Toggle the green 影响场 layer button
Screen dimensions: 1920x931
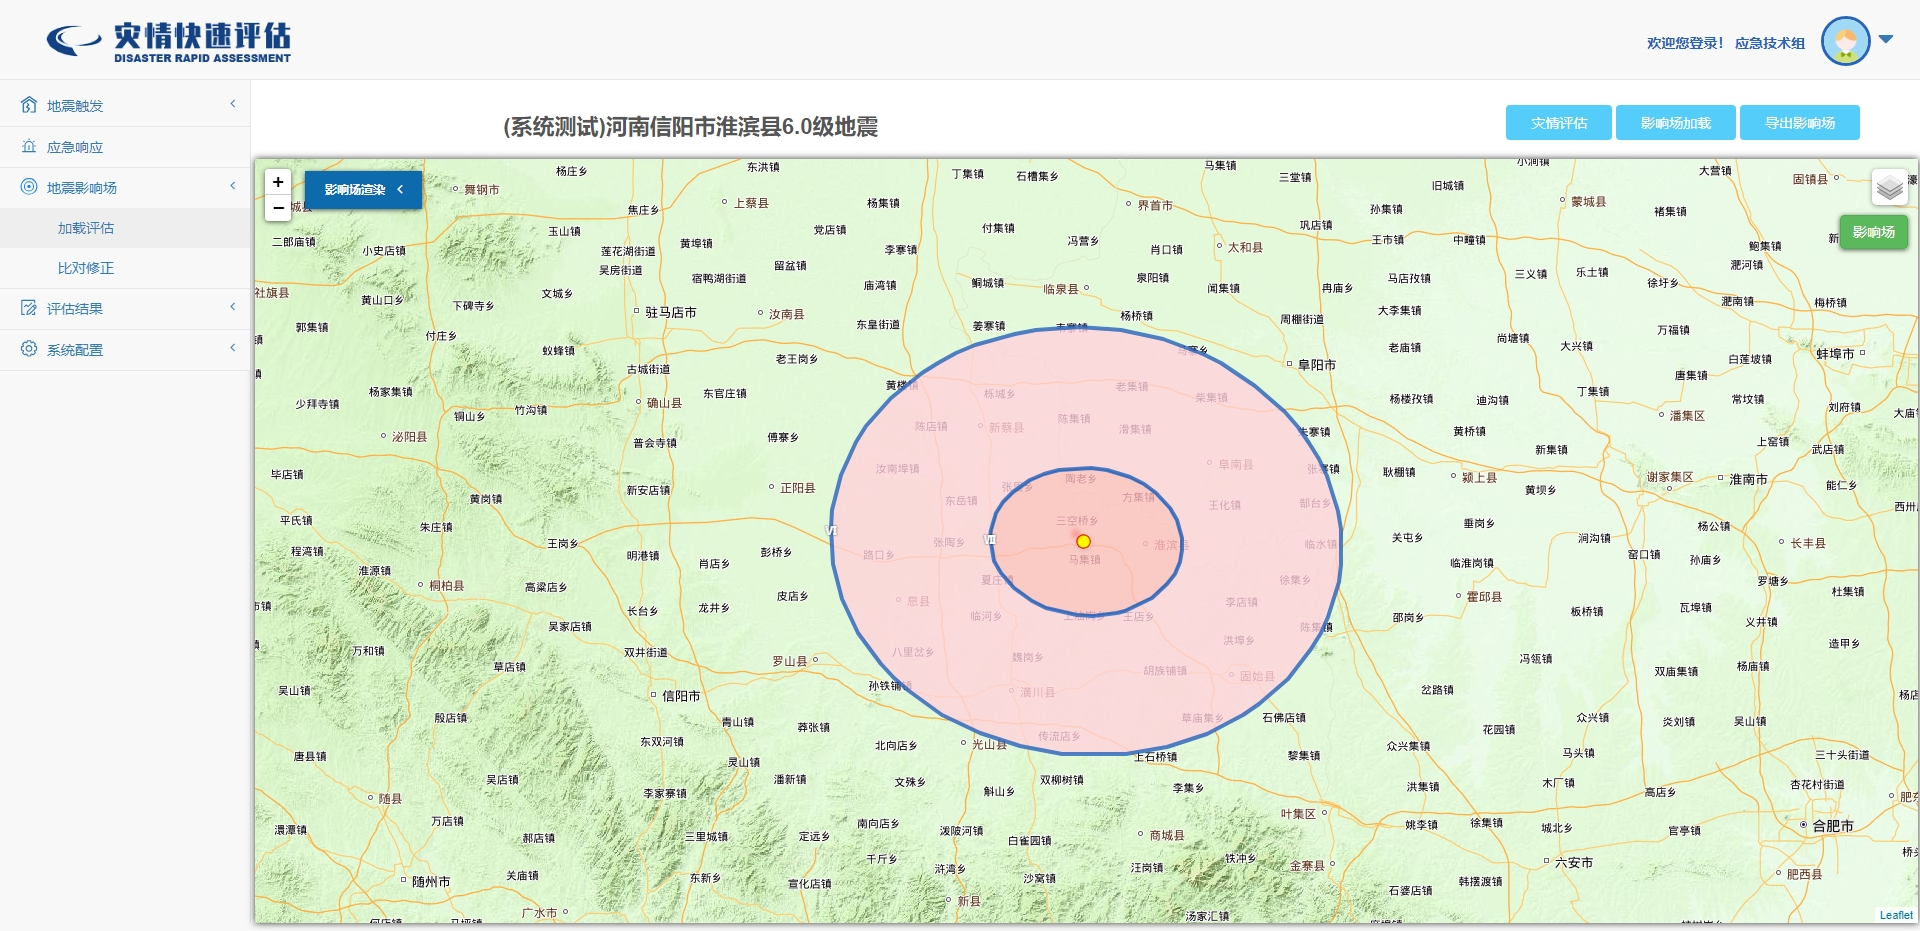(1873, 232)
